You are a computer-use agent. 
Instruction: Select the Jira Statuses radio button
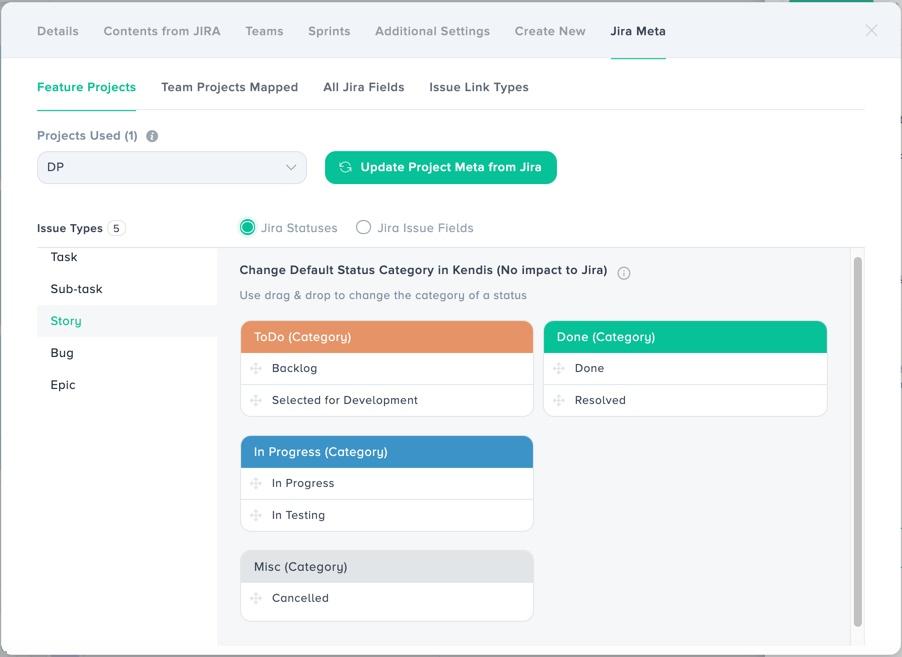(x=247, y=228)
